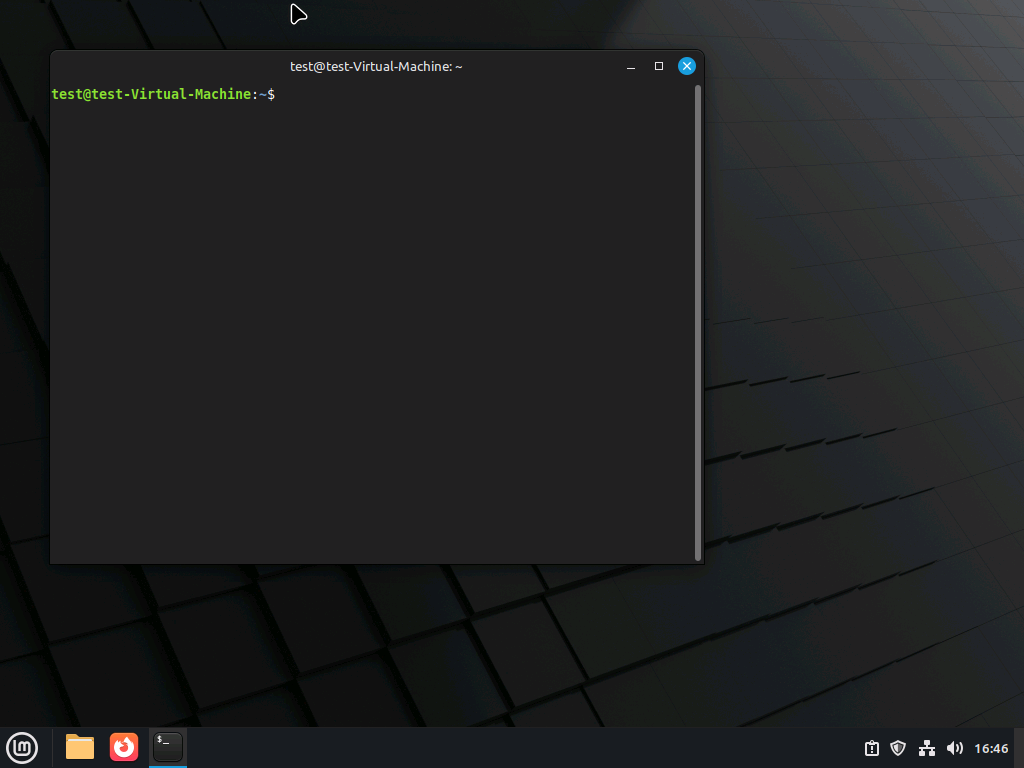
Task: Open the Update Manager shield icon
Action: 898,748
